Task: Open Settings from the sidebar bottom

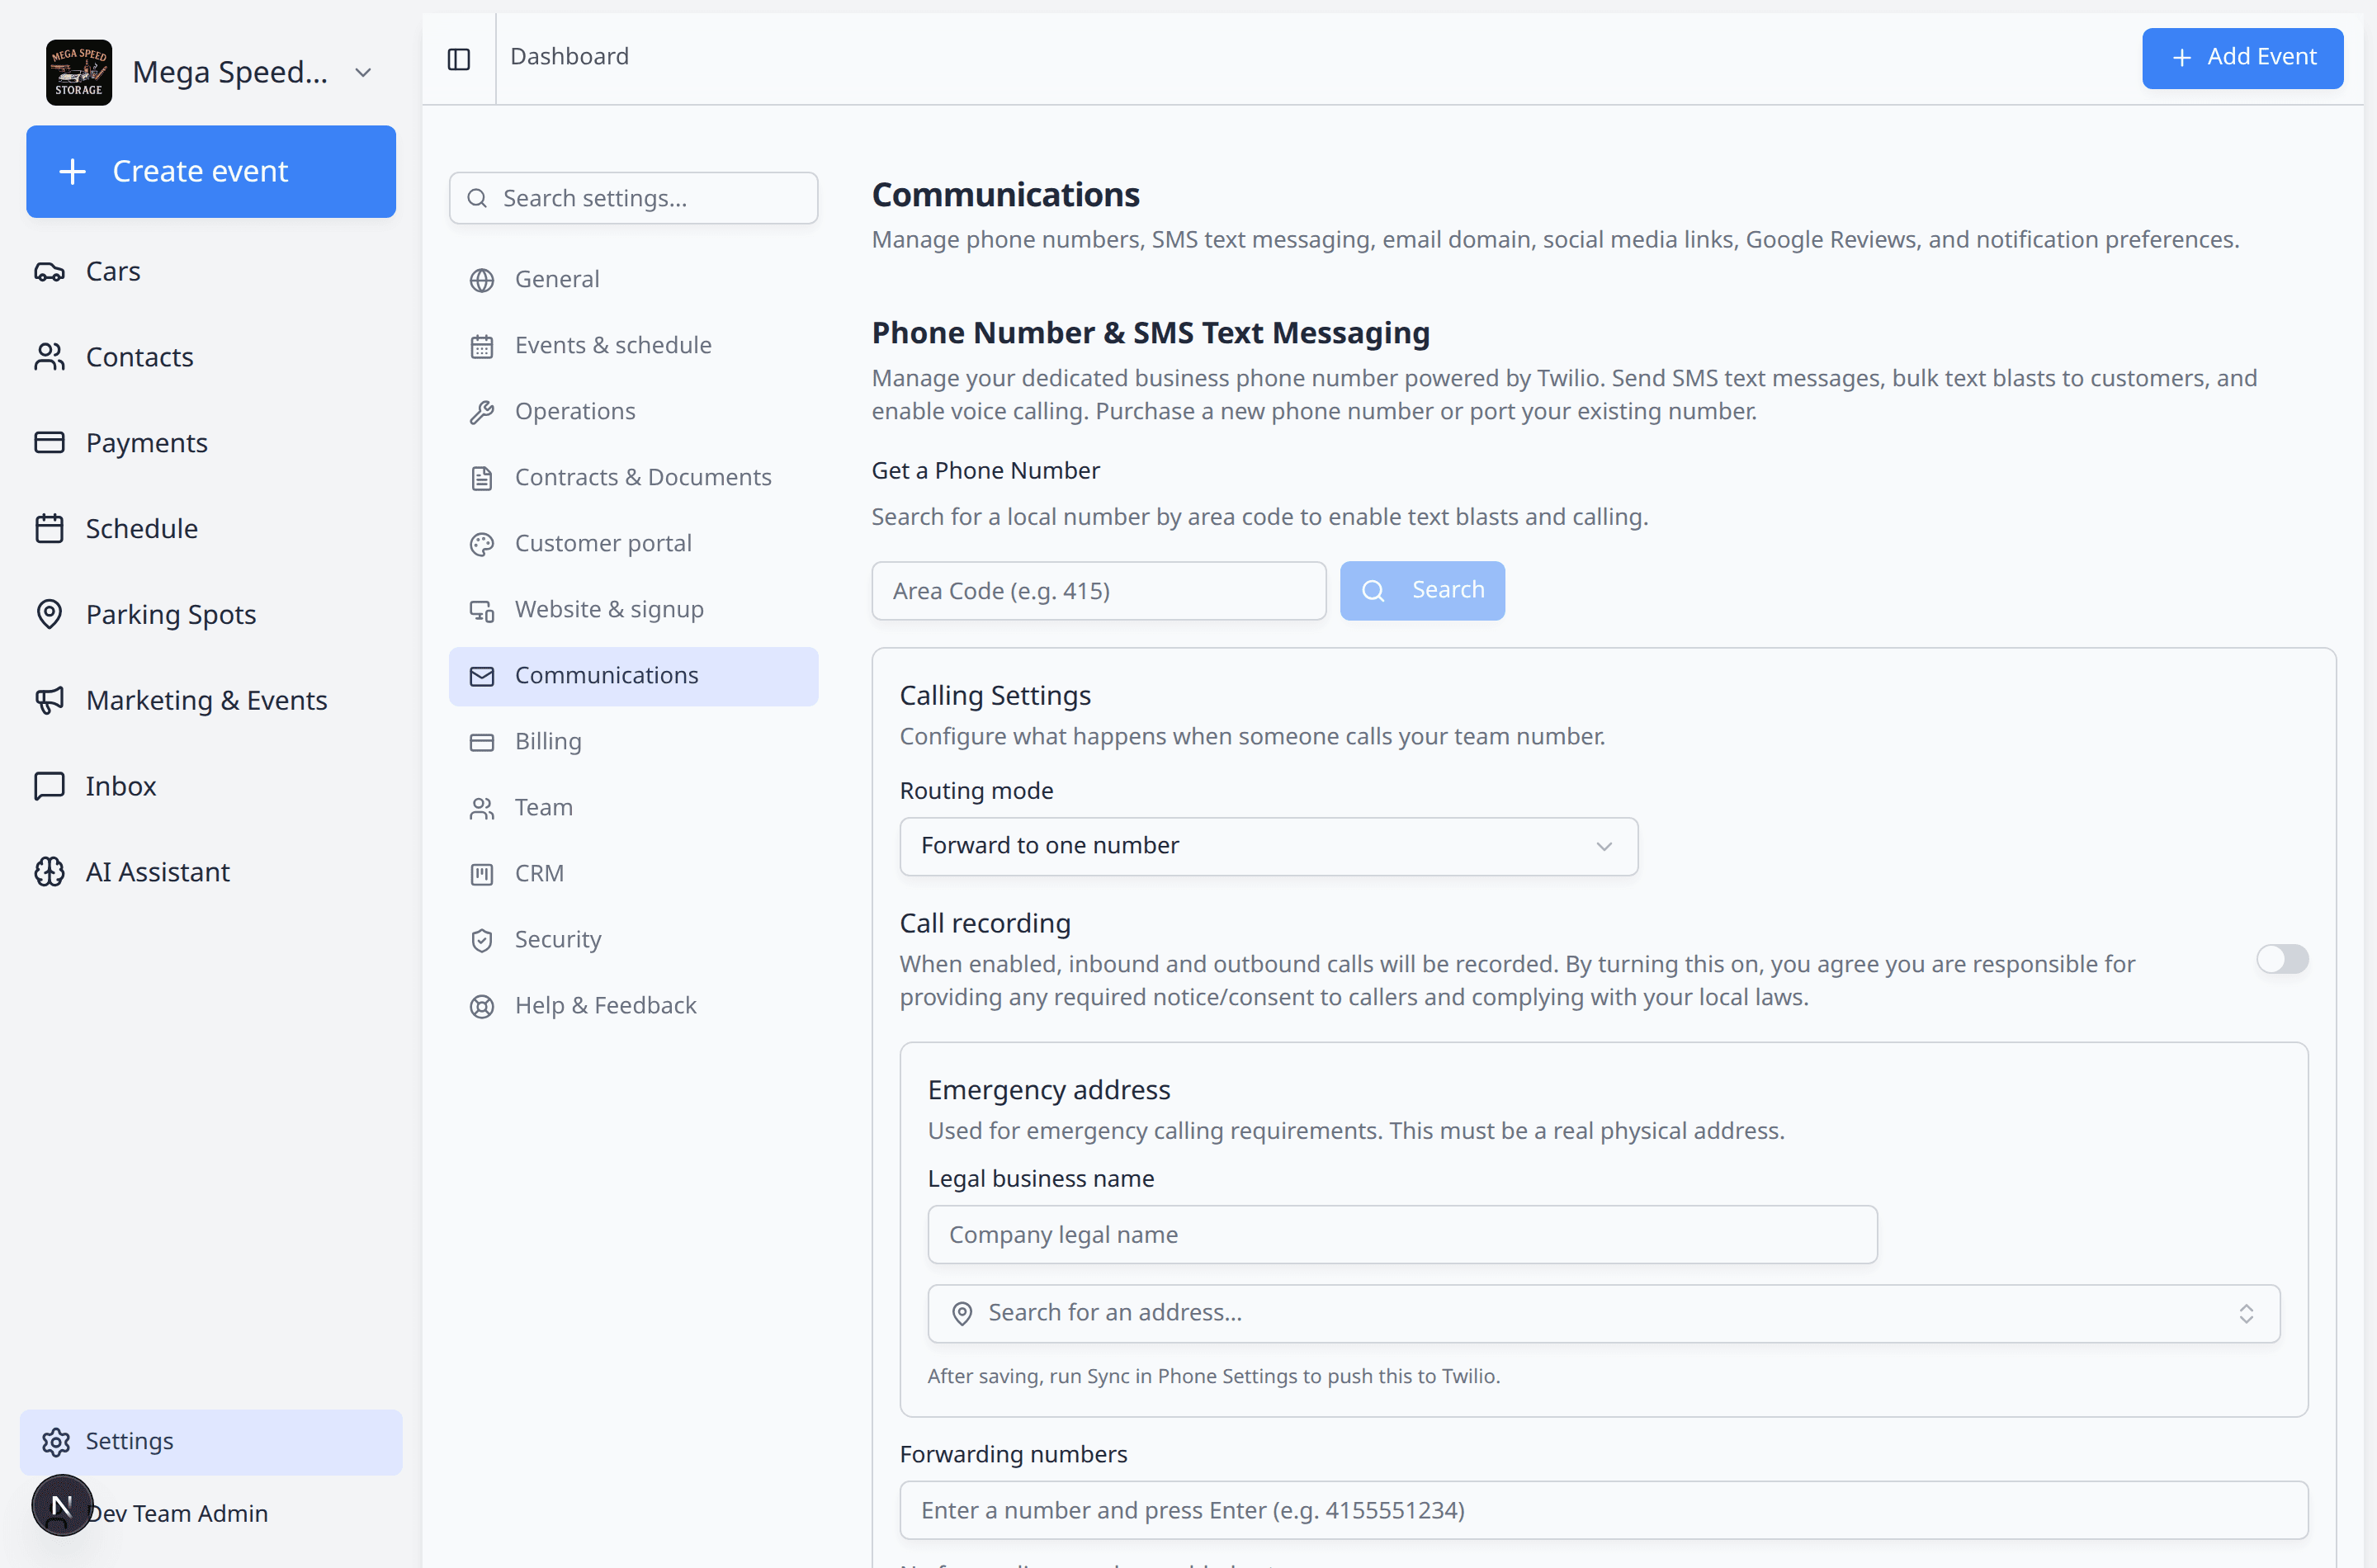Action: click(x=211, y=1441)
